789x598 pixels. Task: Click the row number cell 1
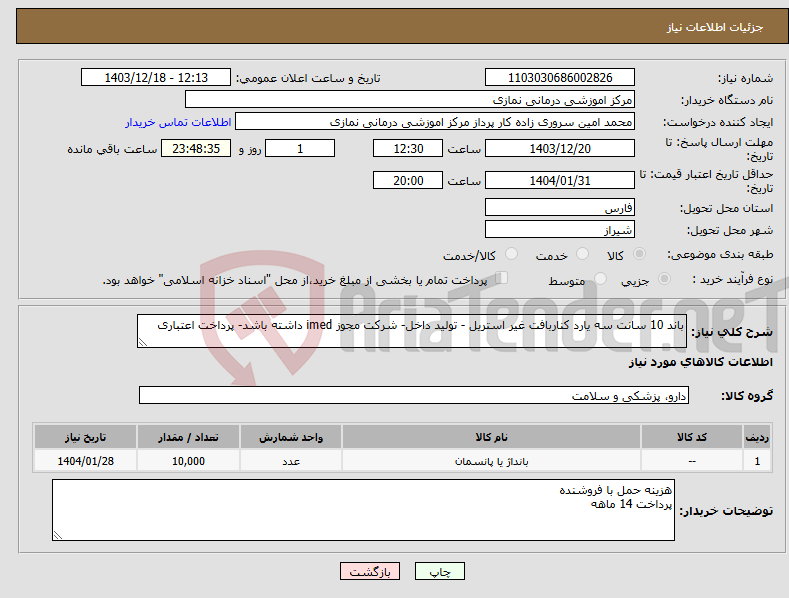(x=757, y=461)
